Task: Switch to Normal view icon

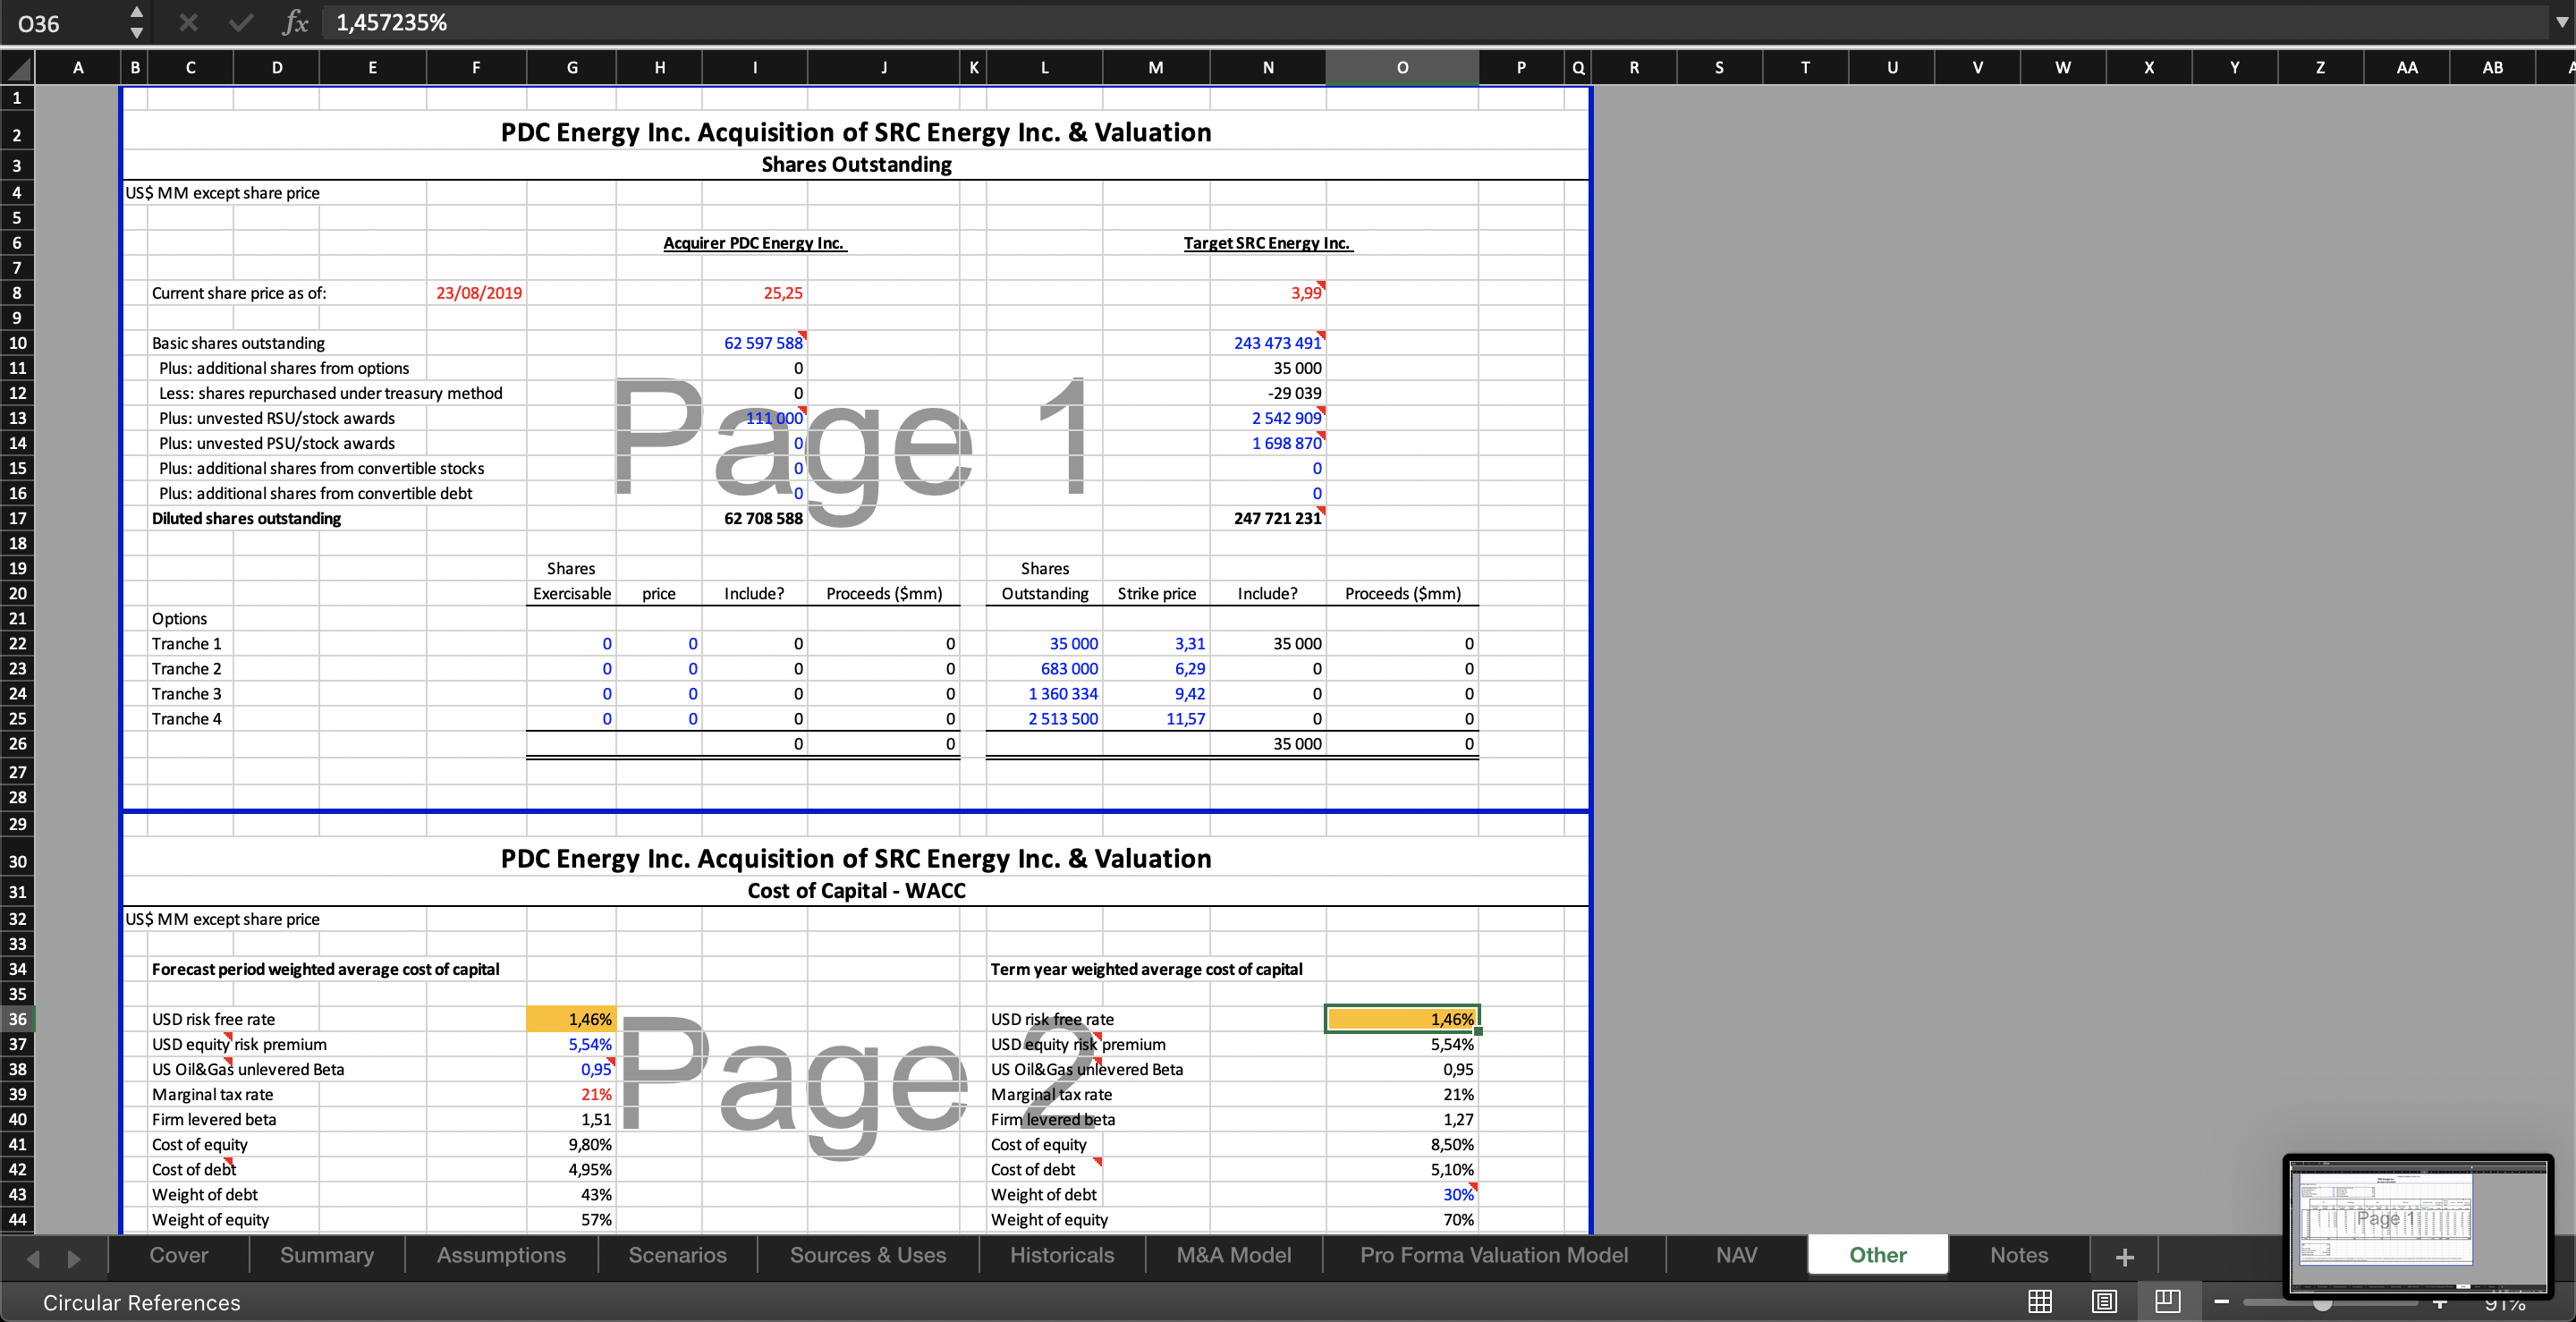Action: tap(2040, 1301)
